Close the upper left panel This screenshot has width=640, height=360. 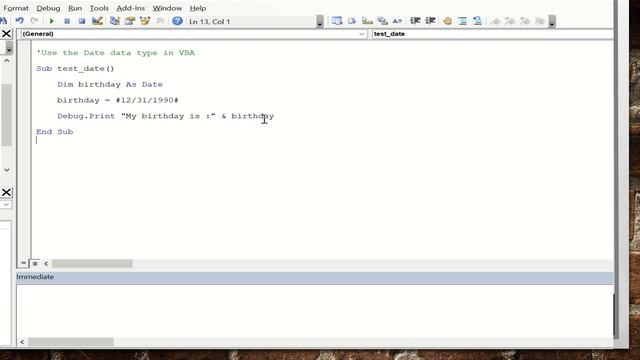(6, 33)
